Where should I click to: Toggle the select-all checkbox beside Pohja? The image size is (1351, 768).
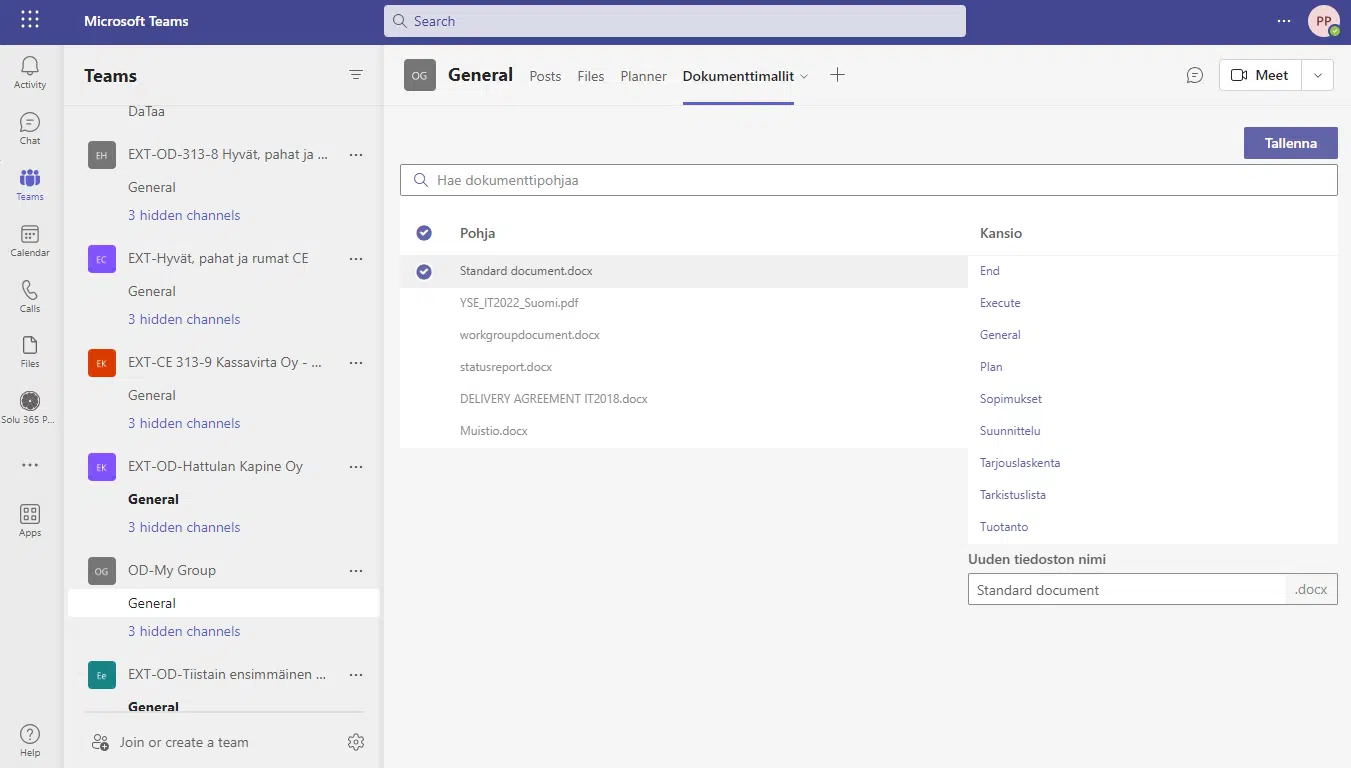pyautogui.click(x=424, y=233)
